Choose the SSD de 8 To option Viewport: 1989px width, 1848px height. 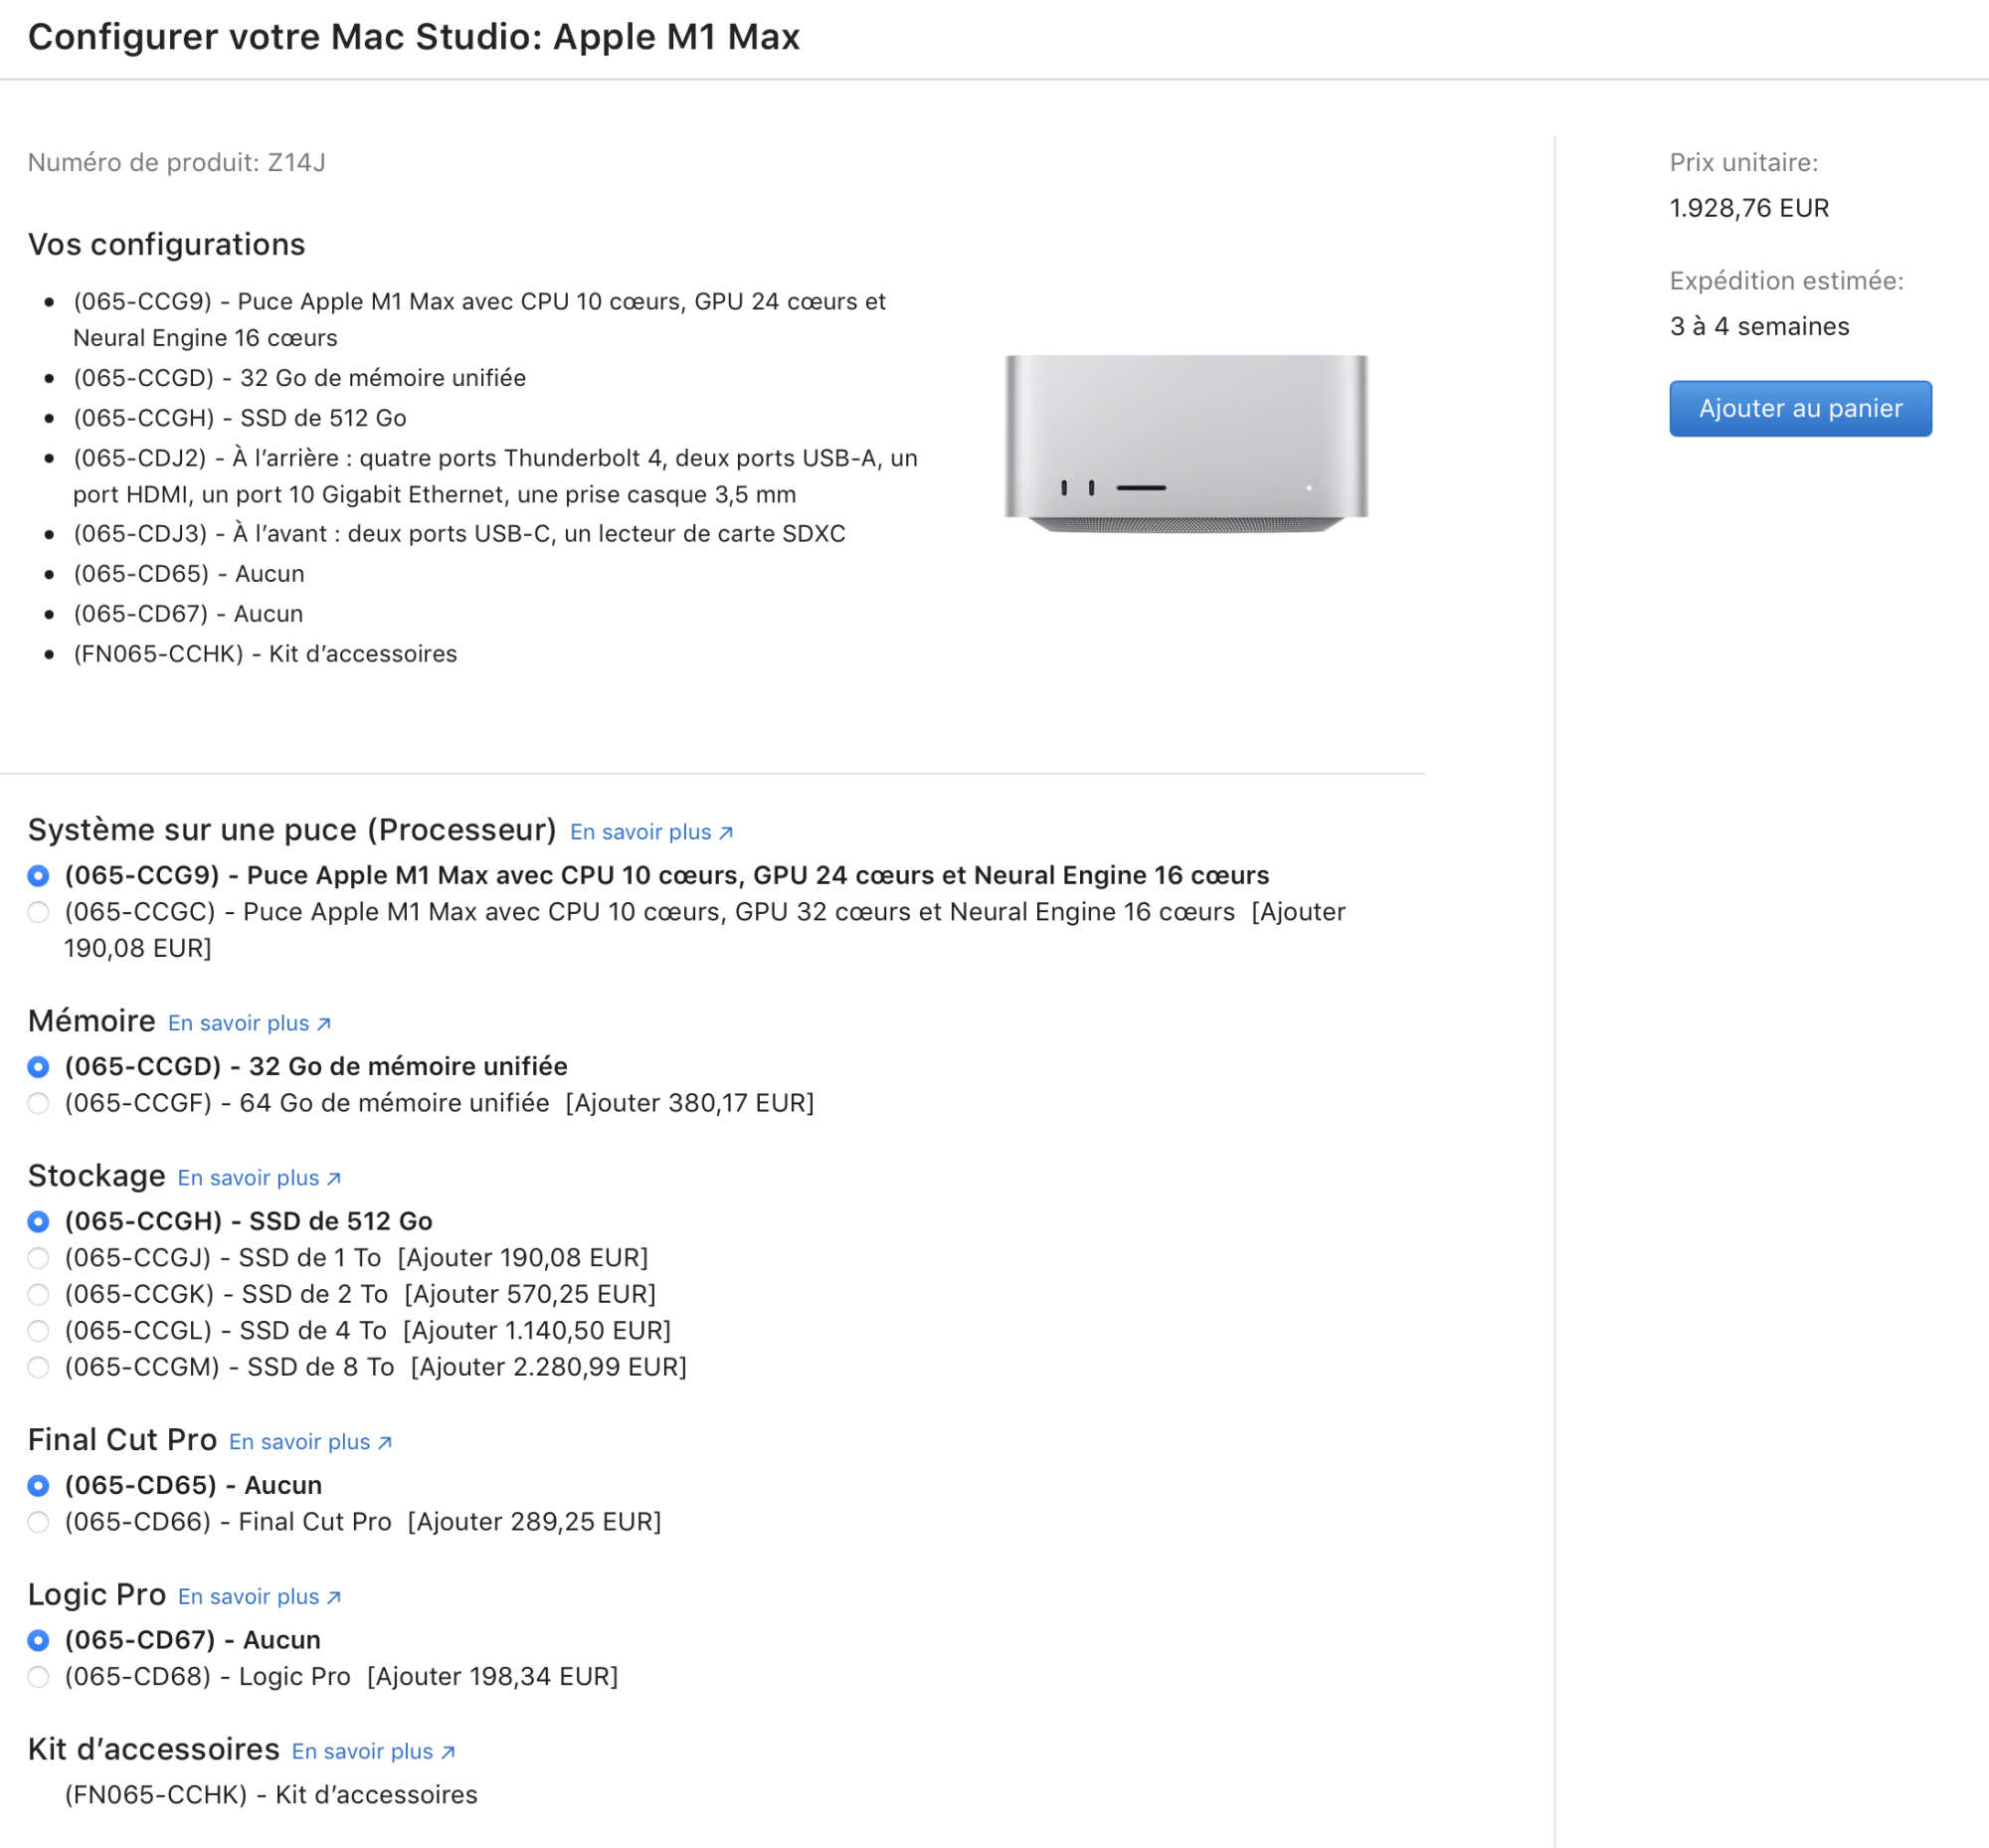pos(38,1367)
